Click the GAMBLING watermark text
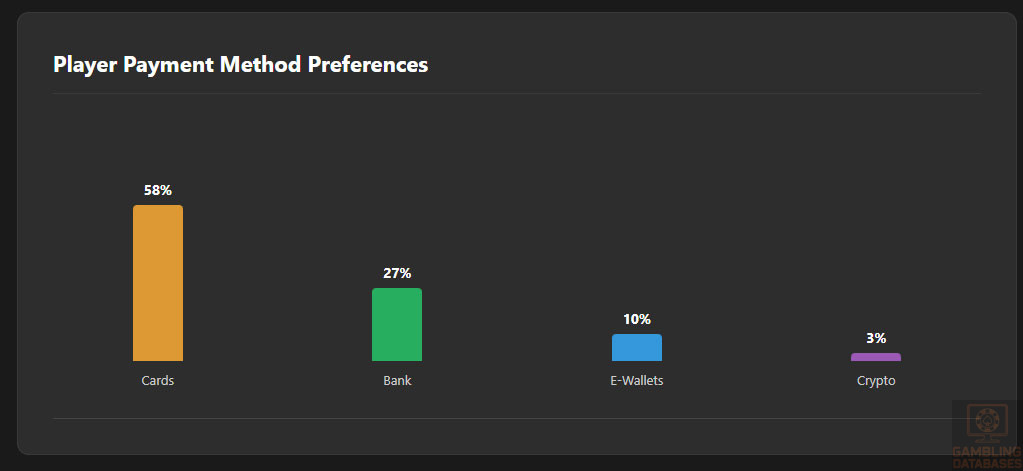 [x=988, y=453]
